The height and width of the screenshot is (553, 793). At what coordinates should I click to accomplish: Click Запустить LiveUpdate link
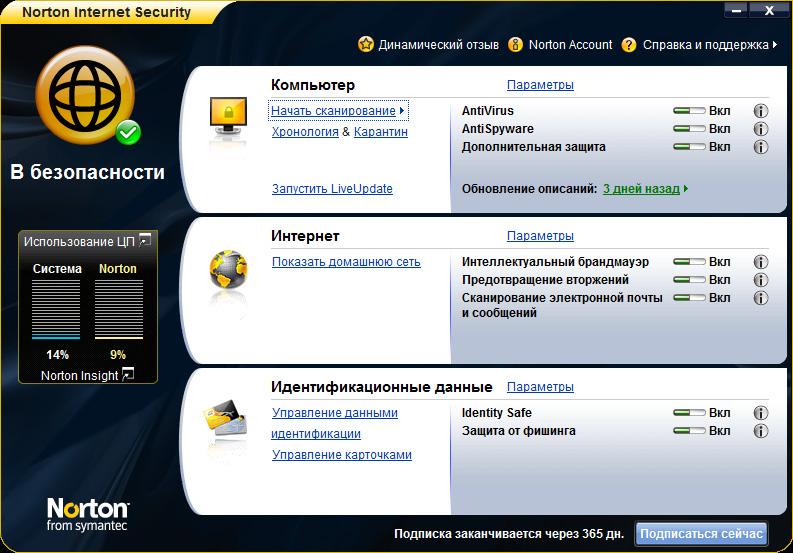pyautogui.click(x=332, y=189)
